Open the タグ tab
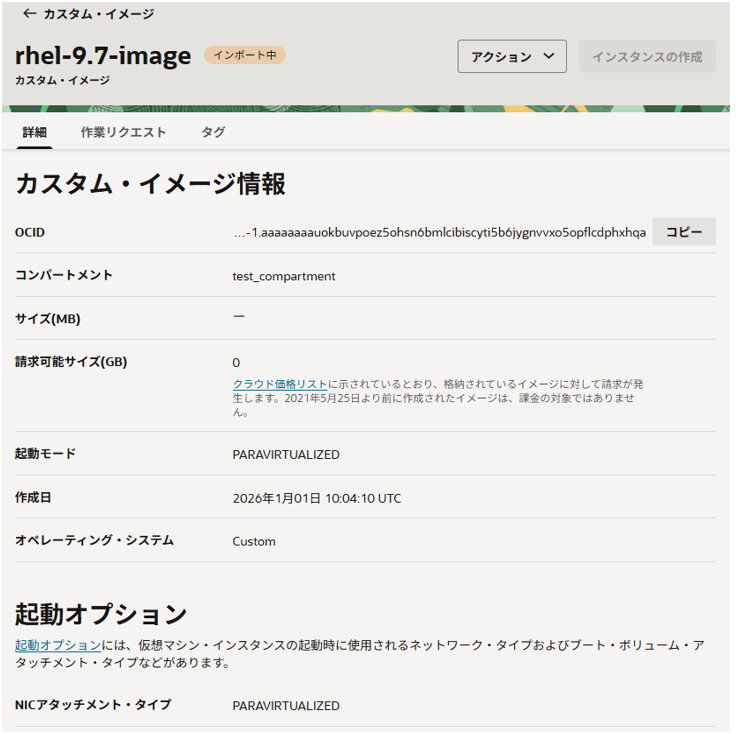The height and width of the screenshot is (734, 738). (x=213, y=132)
